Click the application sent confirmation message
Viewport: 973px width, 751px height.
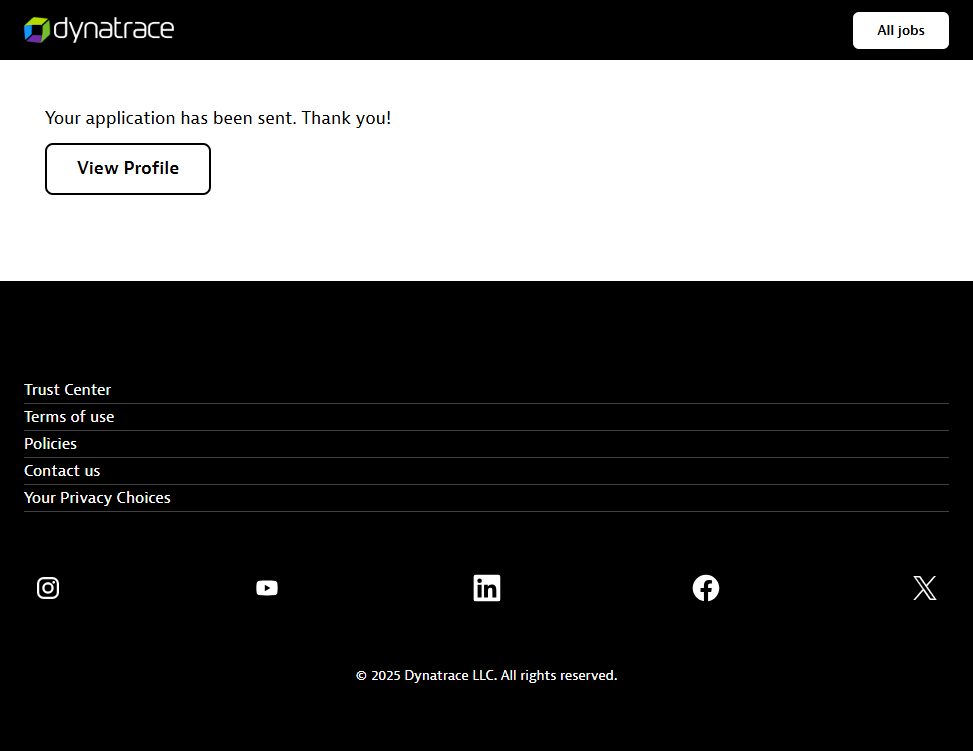170,118
